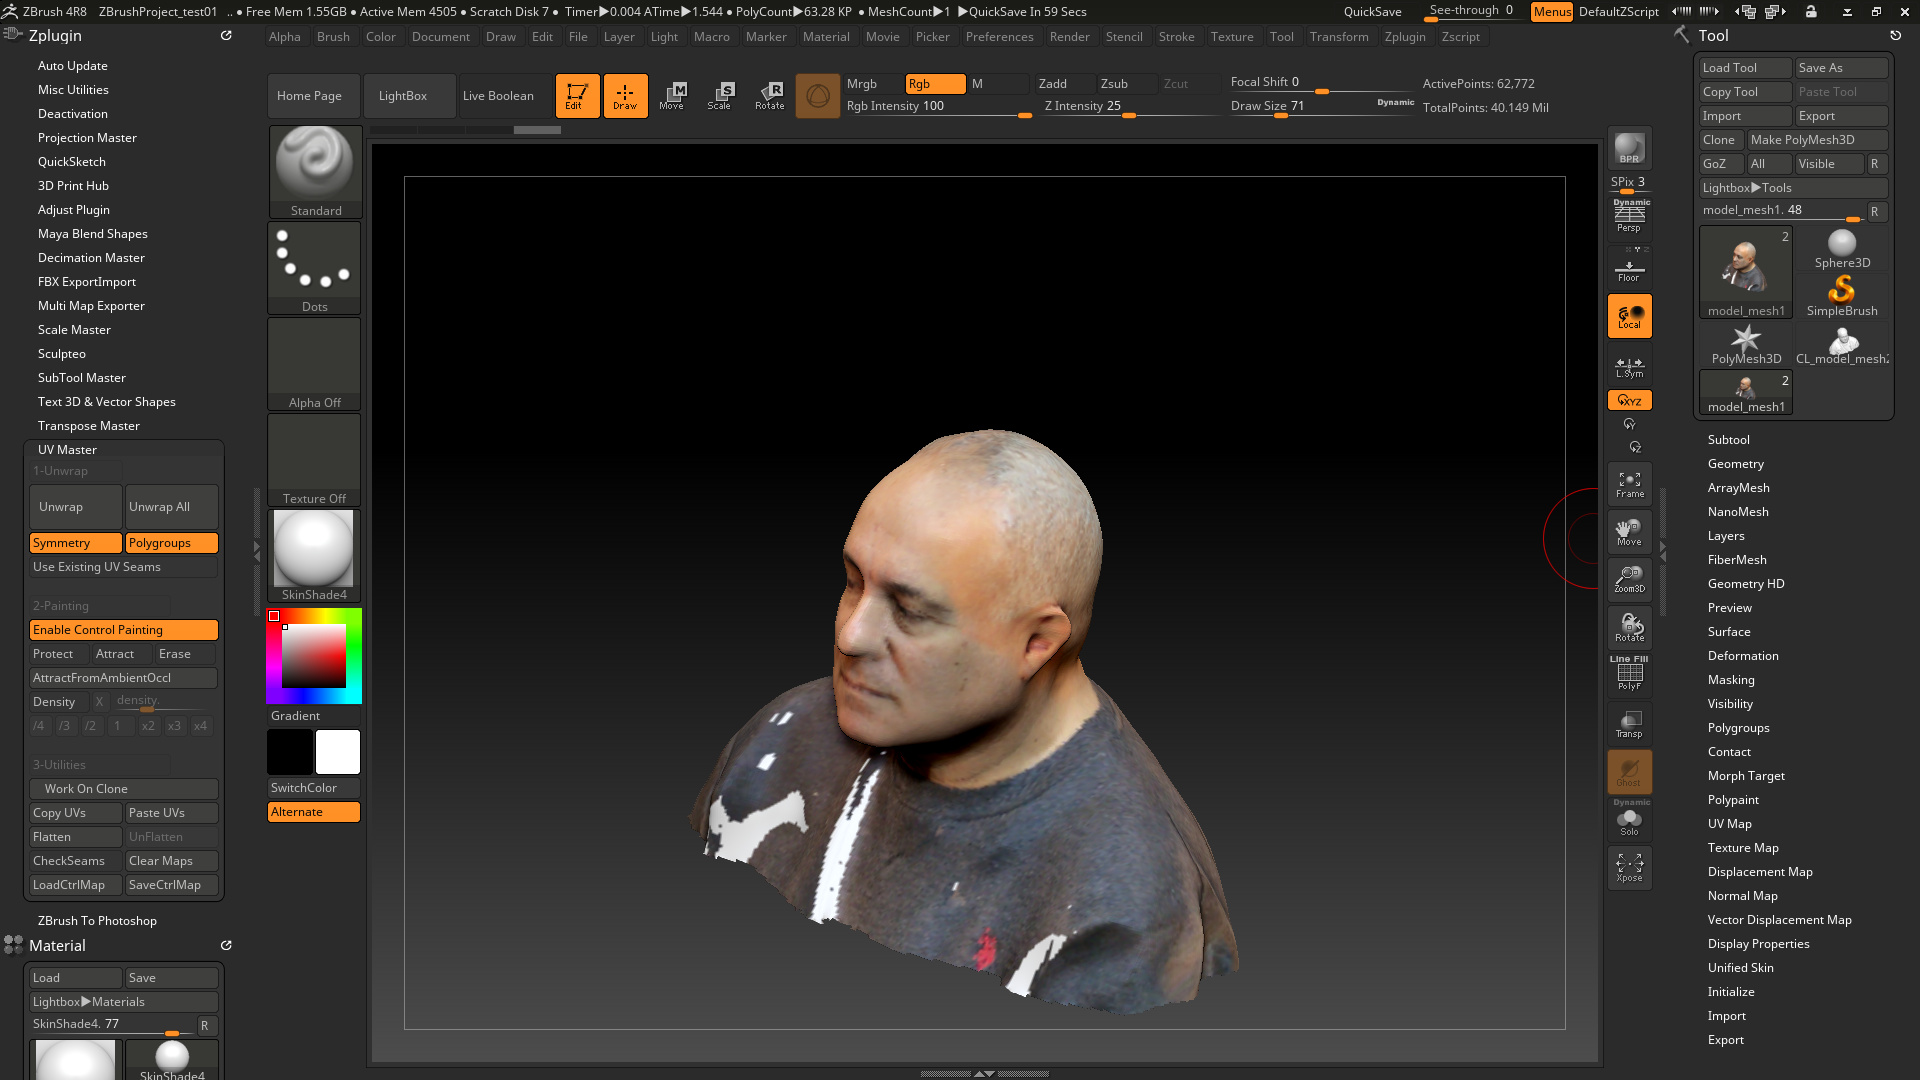1920x1080 pixels.
Task: Activate Draw mode in the top toolbar
Action: click(625, 96)
